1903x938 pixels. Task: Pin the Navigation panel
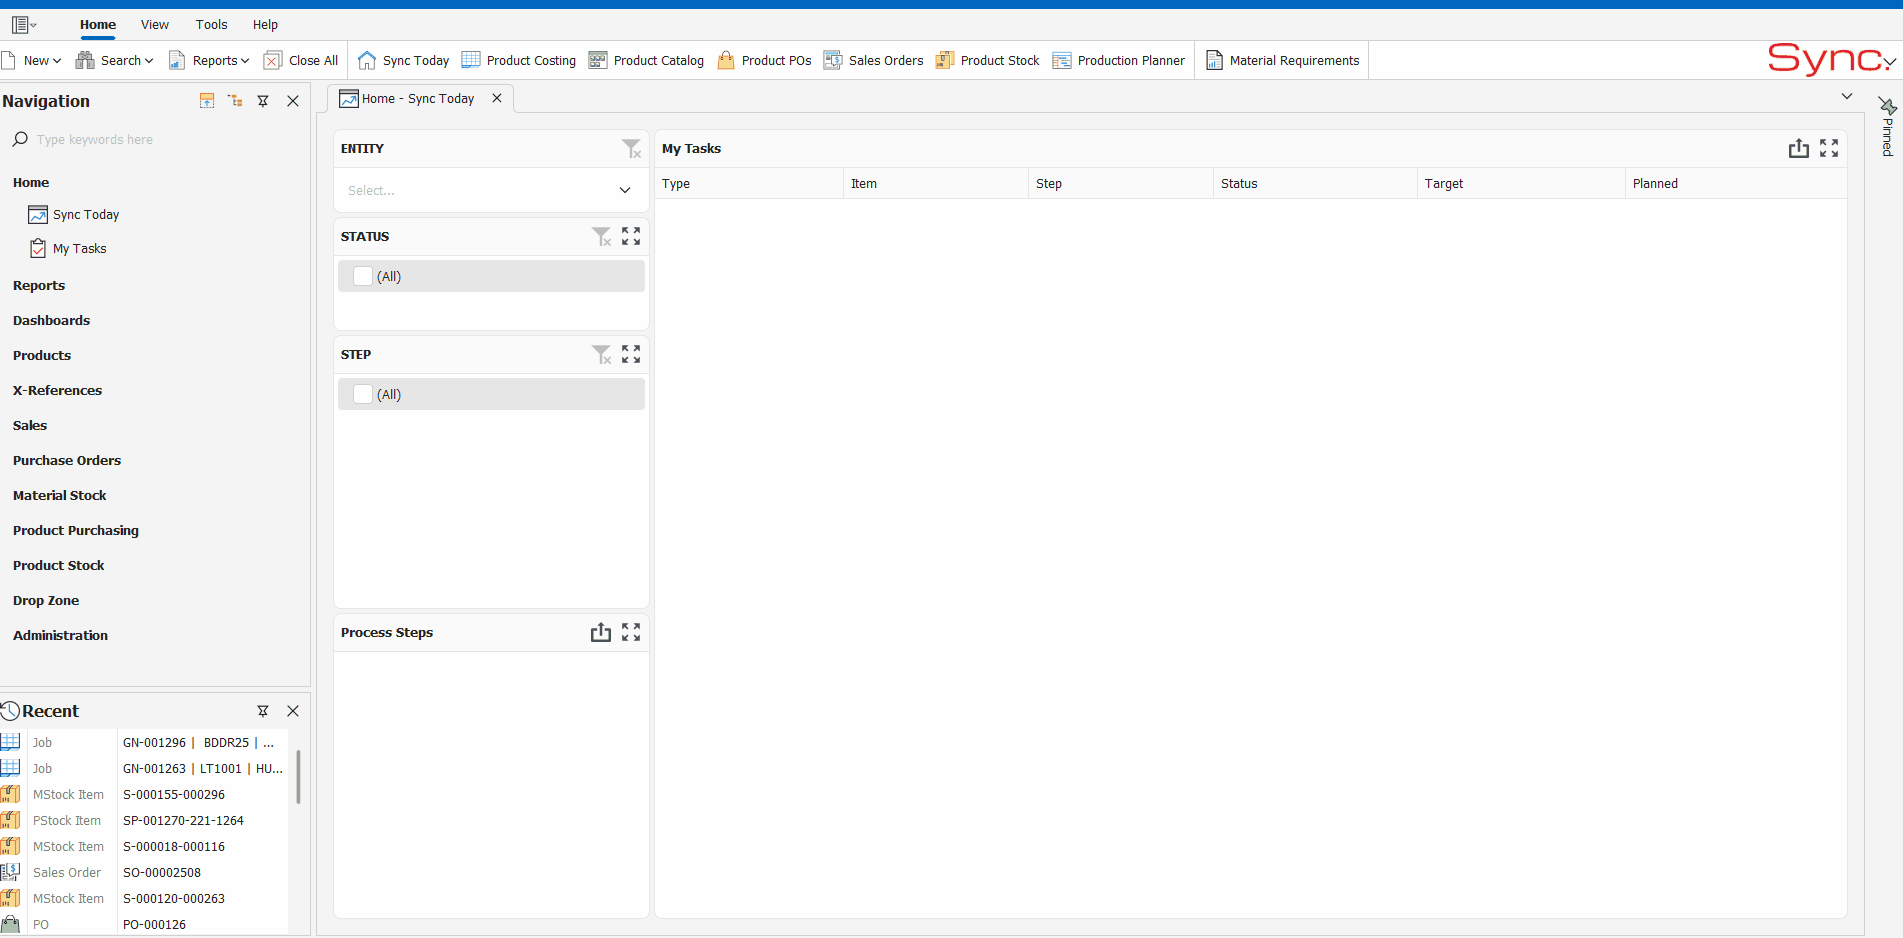click(263, 101)
